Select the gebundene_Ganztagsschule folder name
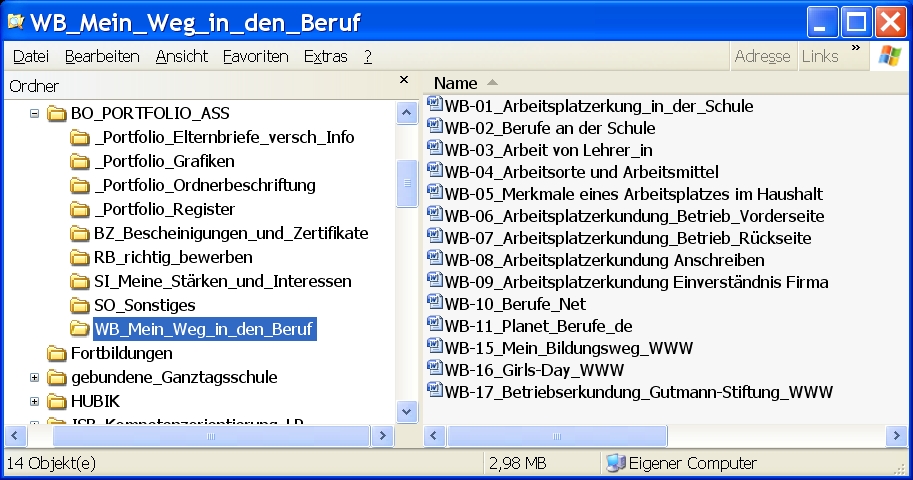 [174, 377]
